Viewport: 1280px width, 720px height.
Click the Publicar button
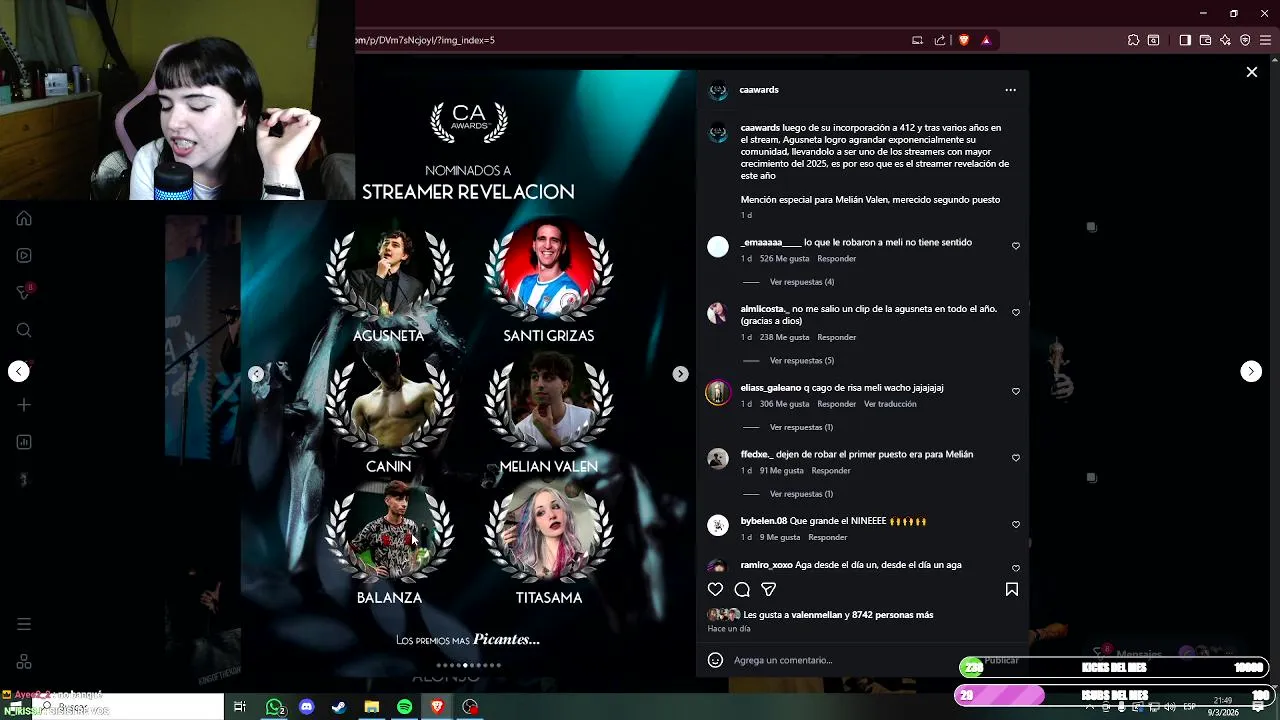1001,660
